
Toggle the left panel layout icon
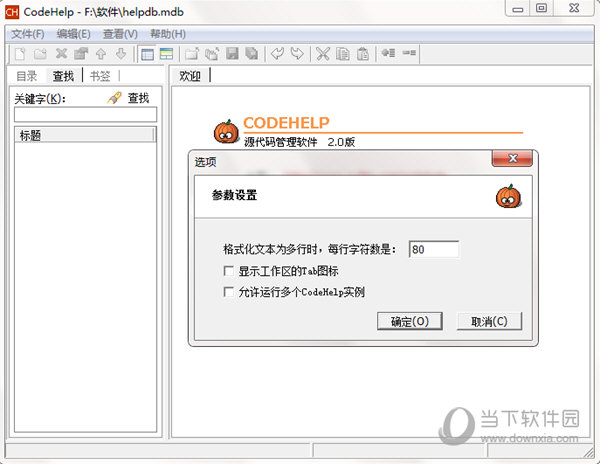click(147, 54)
